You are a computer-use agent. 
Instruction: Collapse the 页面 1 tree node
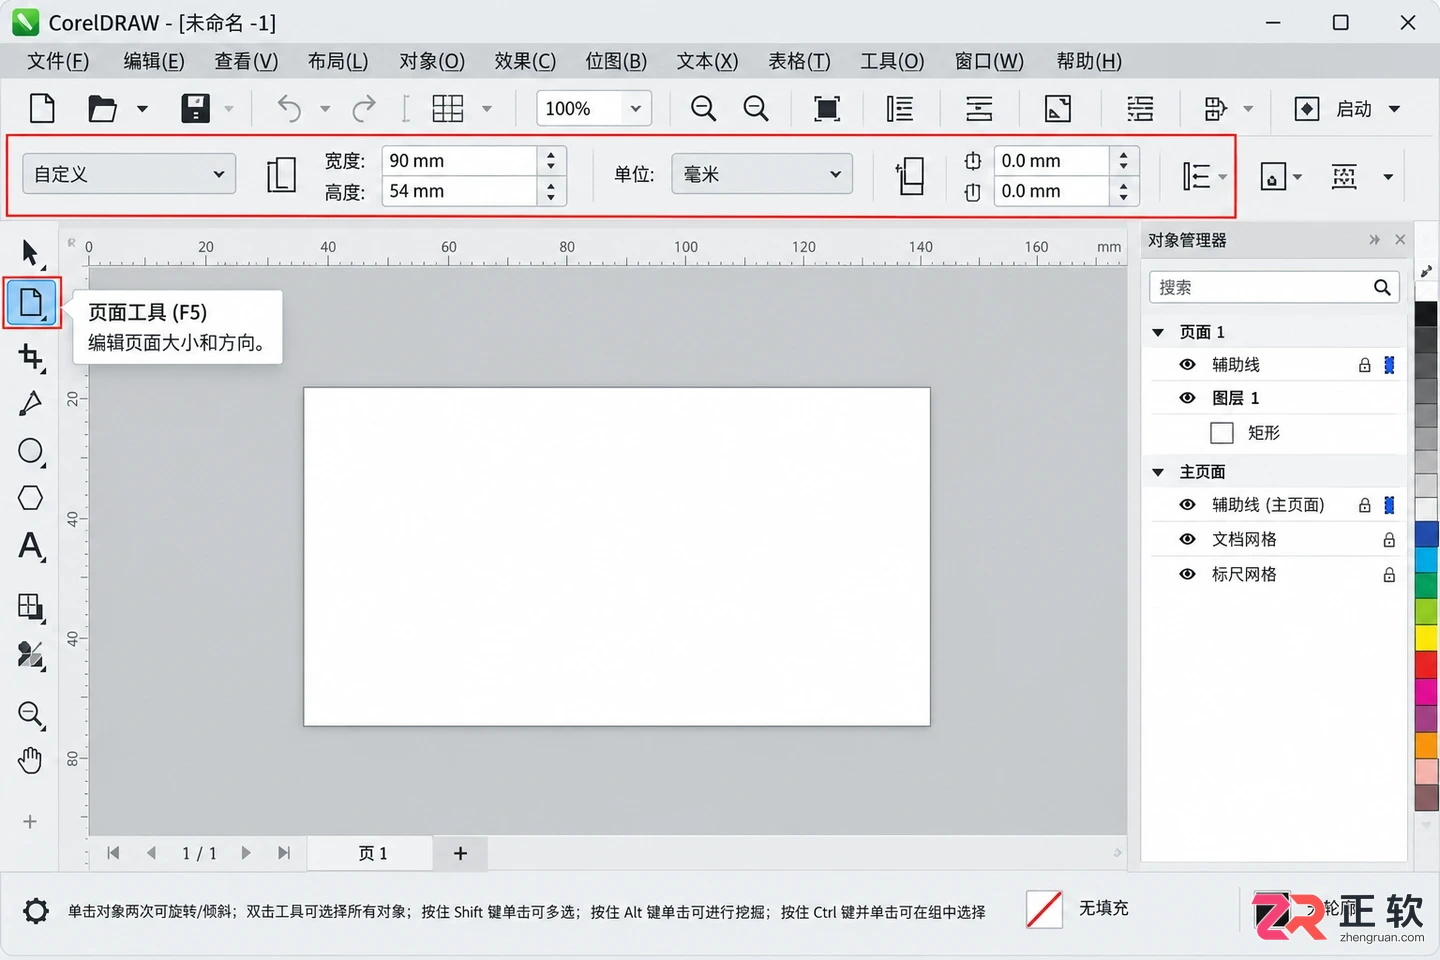click(1158, 332)
